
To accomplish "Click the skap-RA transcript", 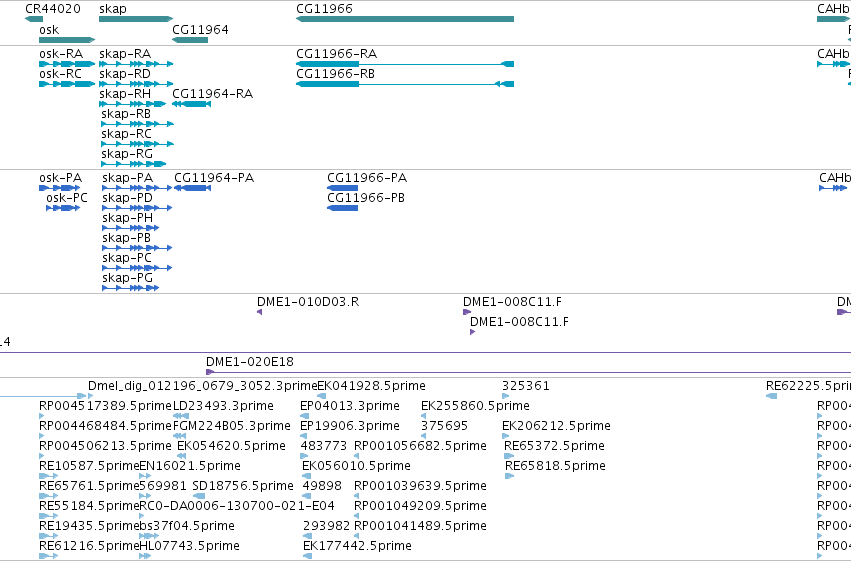I will (136, 64).
